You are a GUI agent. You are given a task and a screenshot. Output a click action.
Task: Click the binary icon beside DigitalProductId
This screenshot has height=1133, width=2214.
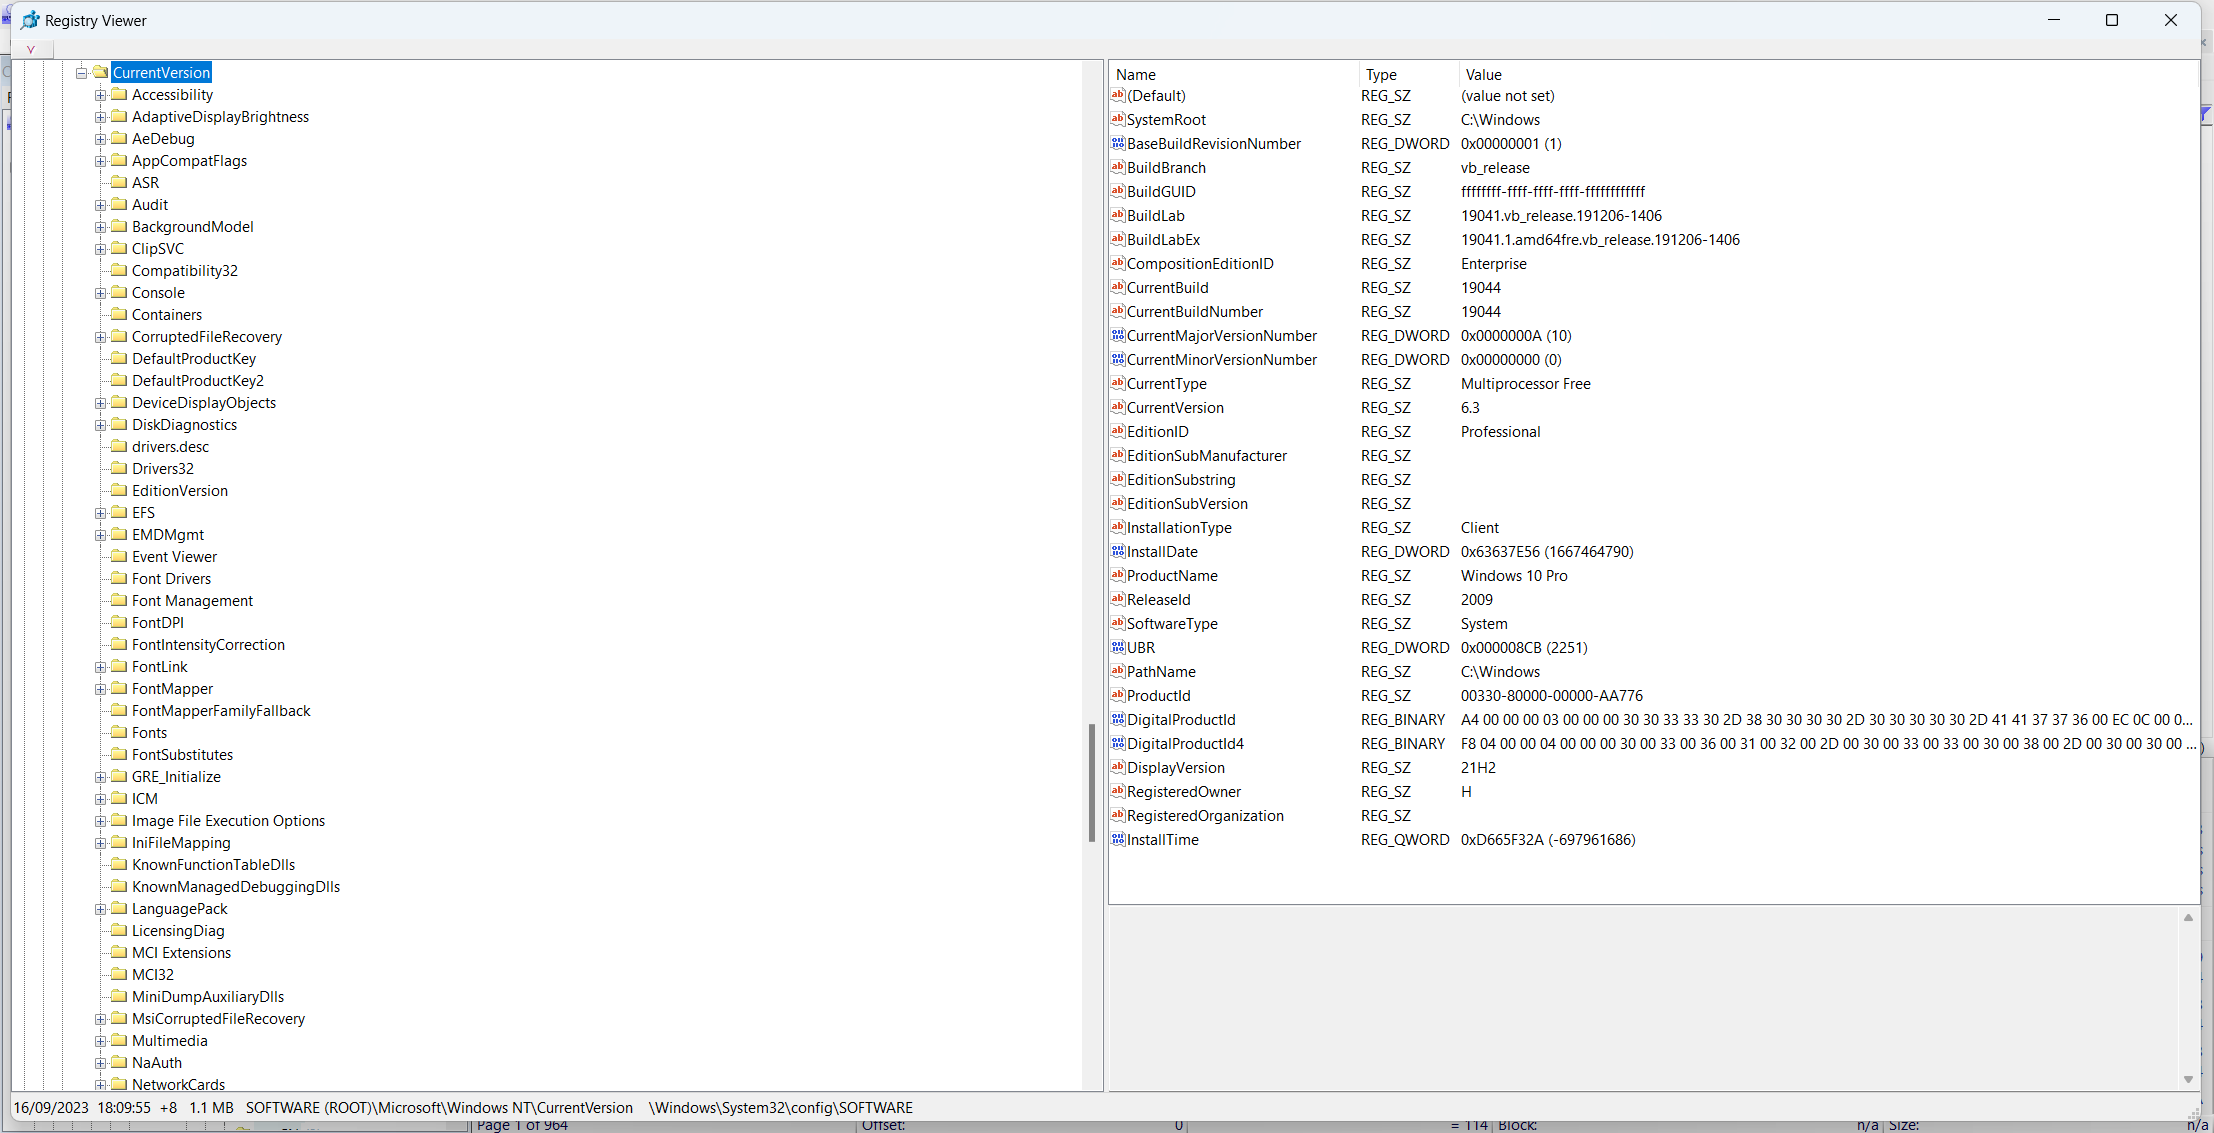(x=1118, y=719)
